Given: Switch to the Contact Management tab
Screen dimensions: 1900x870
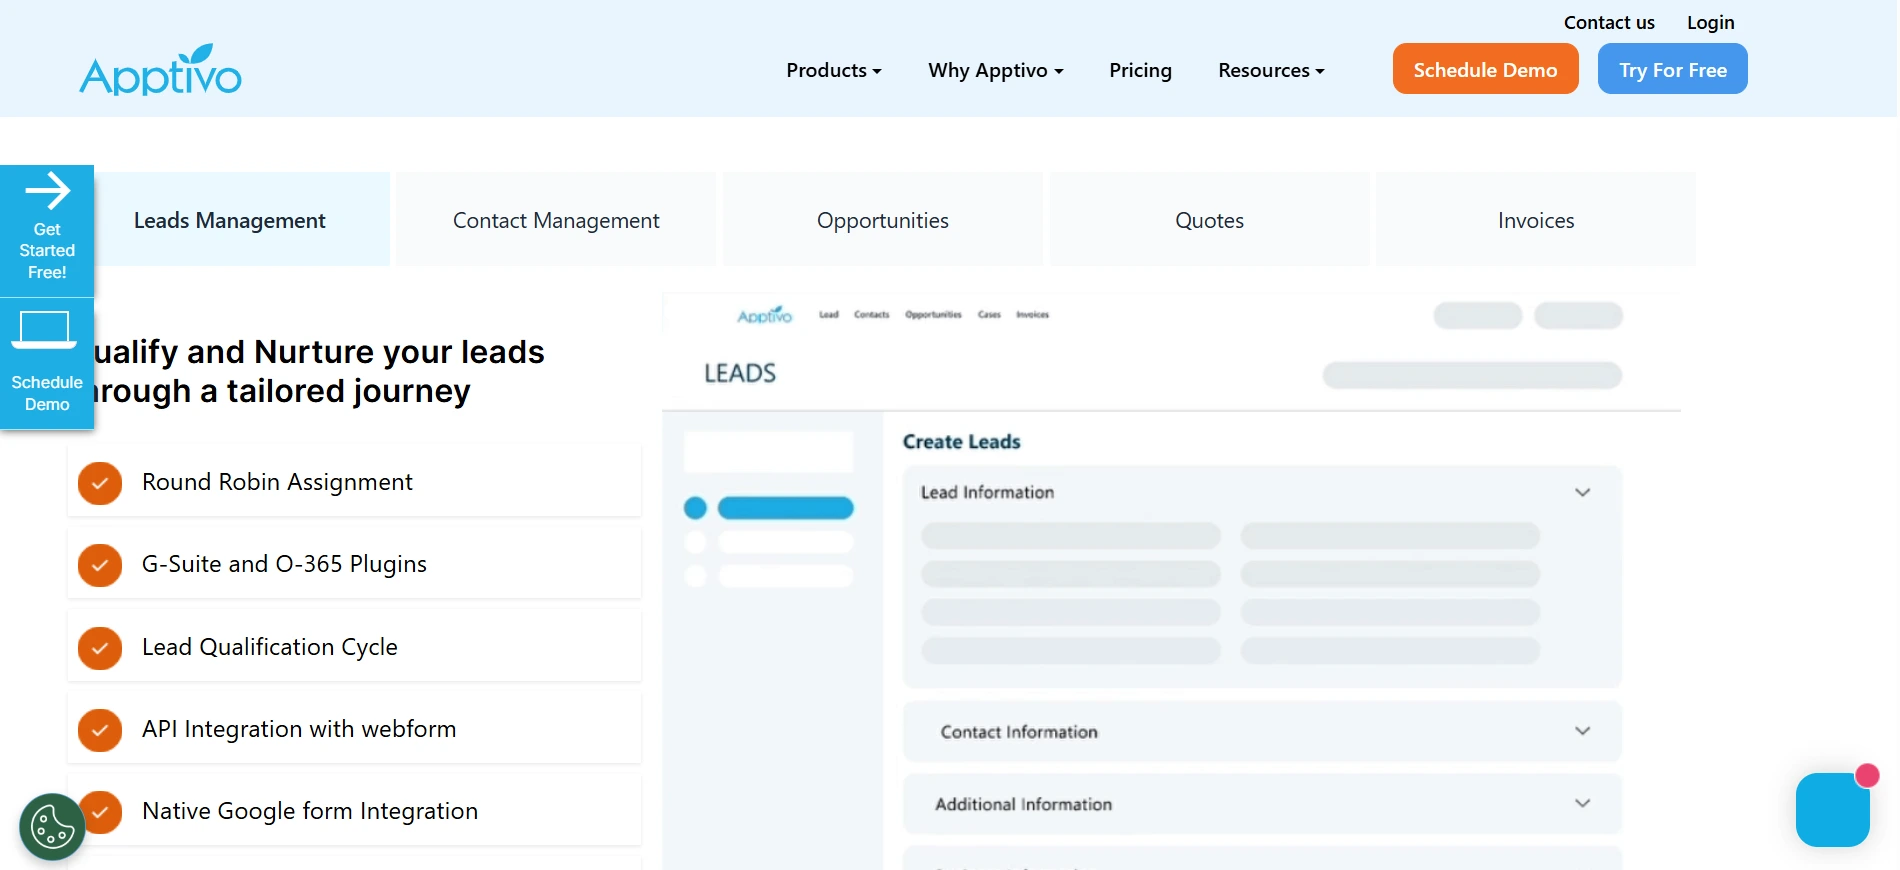Looking at the screenshot, I should pos(556,220).
